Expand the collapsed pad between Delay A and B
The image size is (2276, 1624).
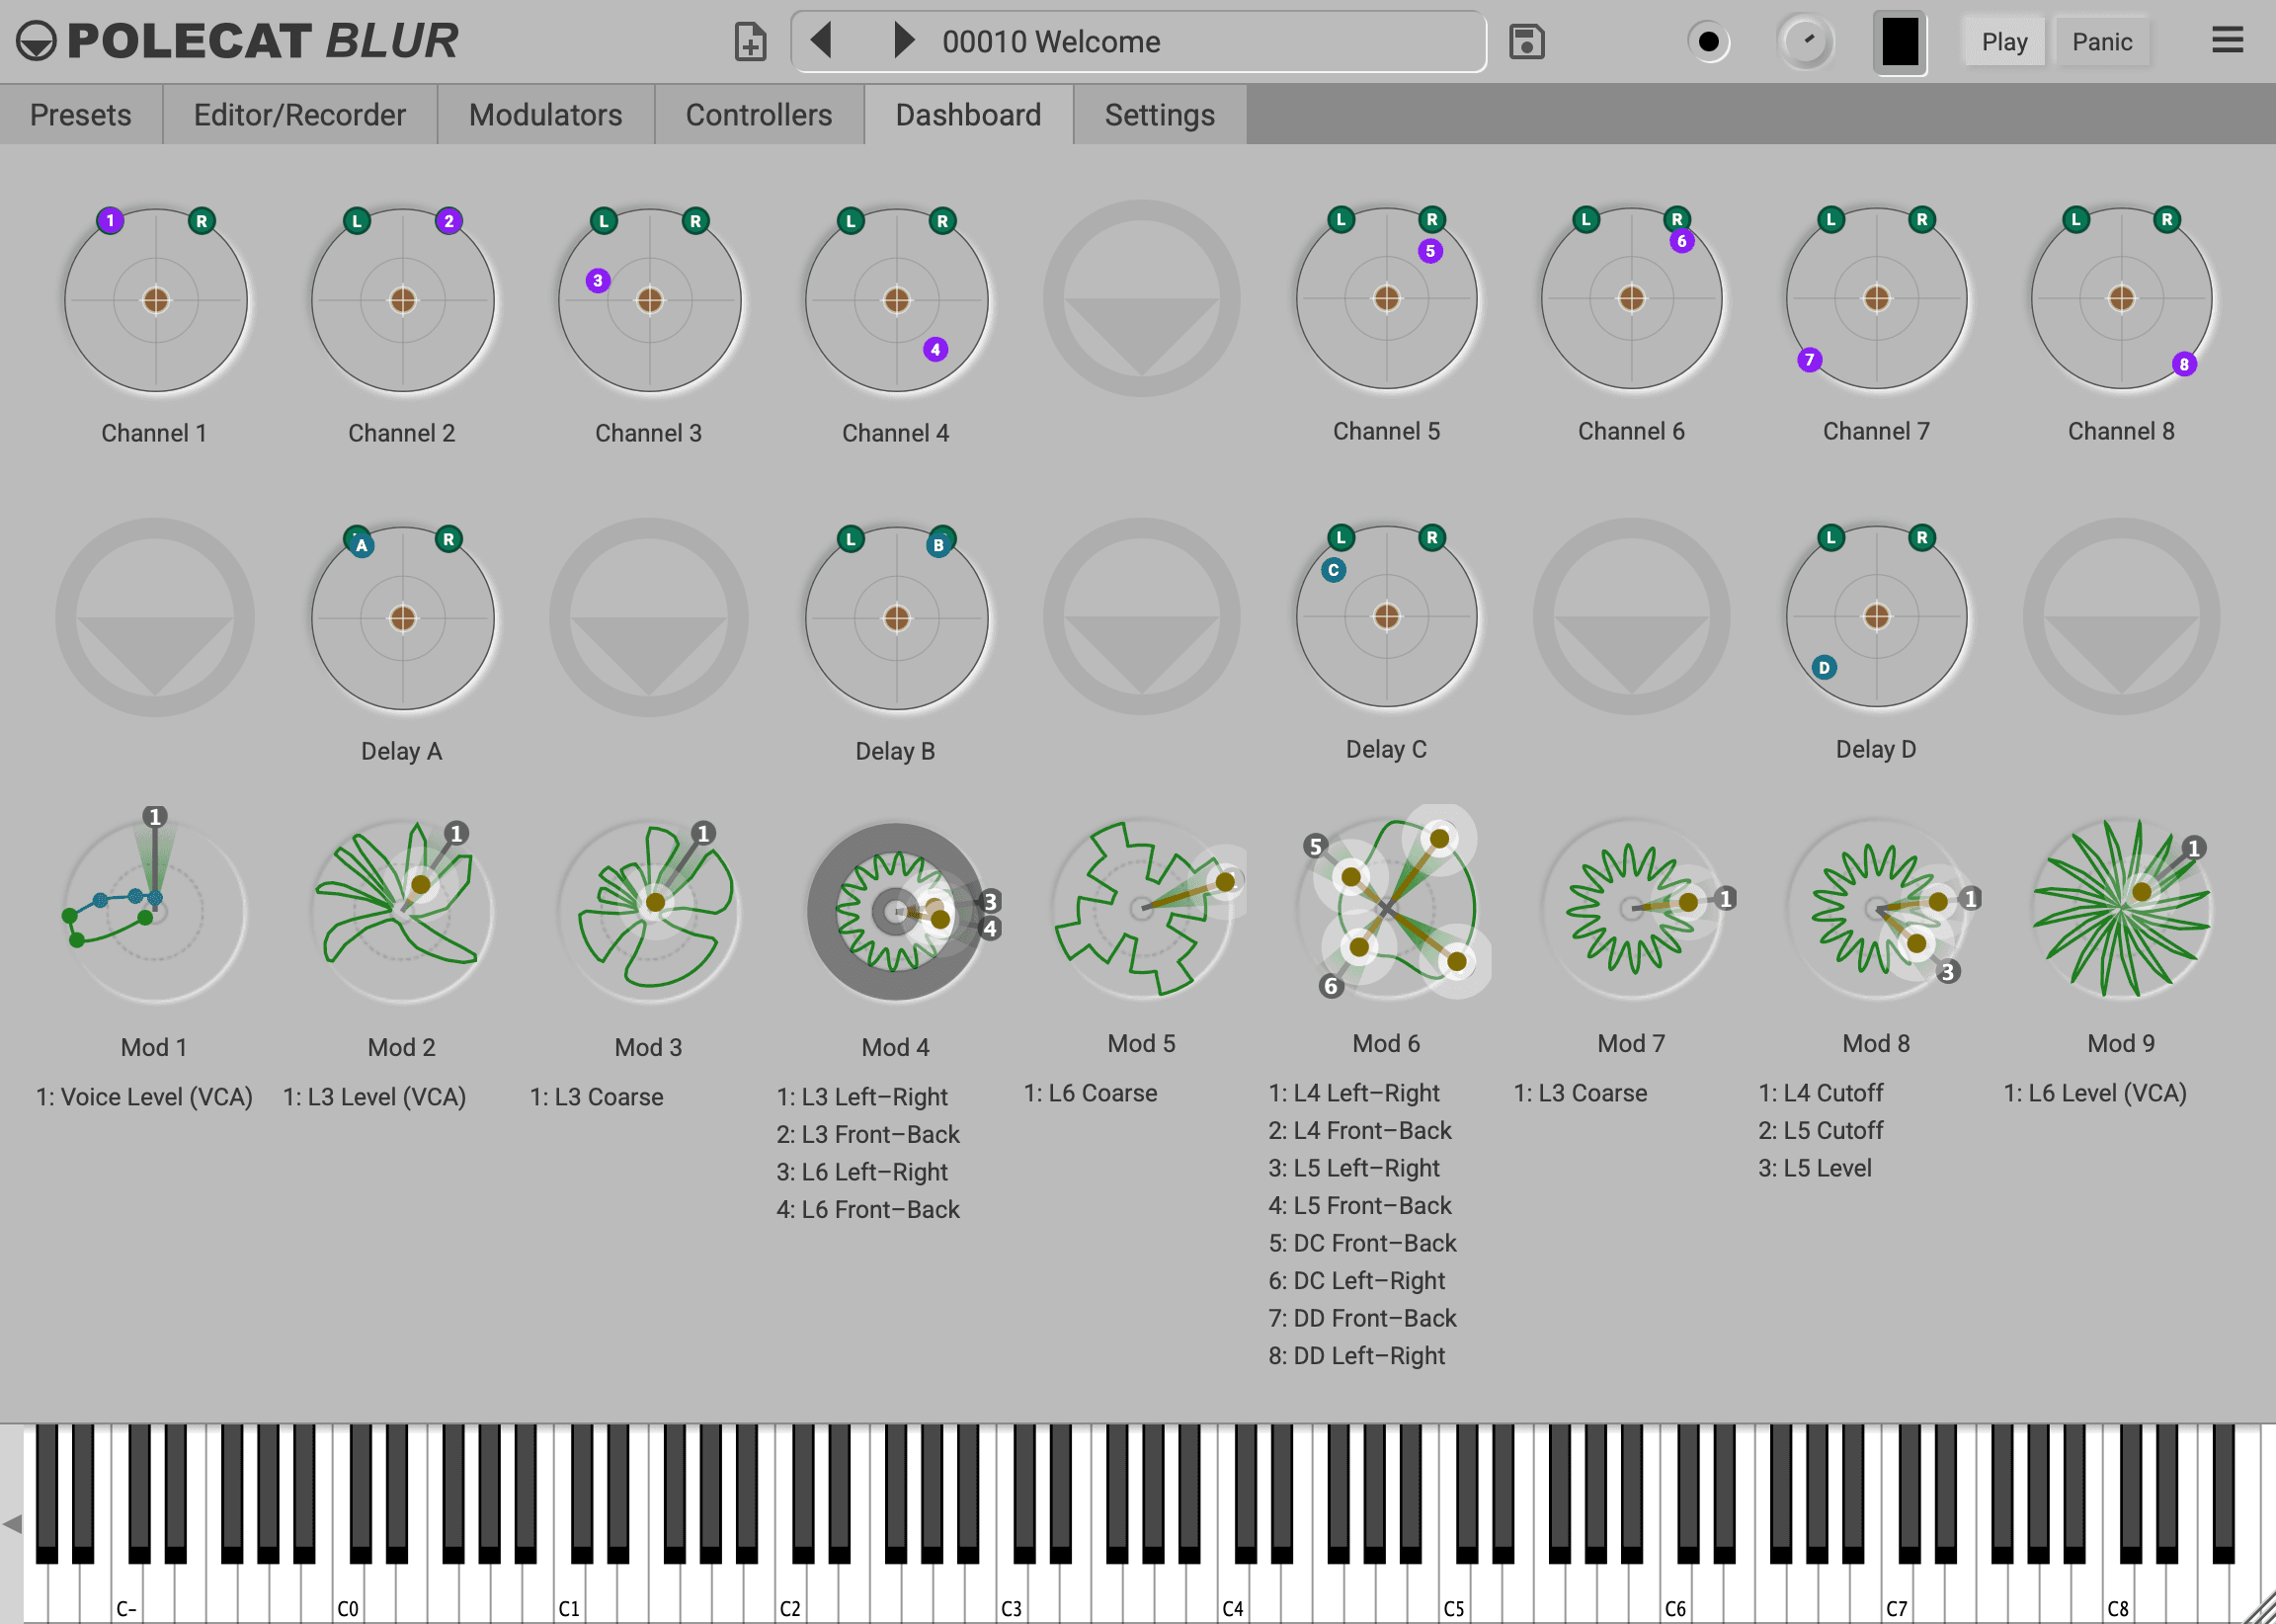pos(649,617)
